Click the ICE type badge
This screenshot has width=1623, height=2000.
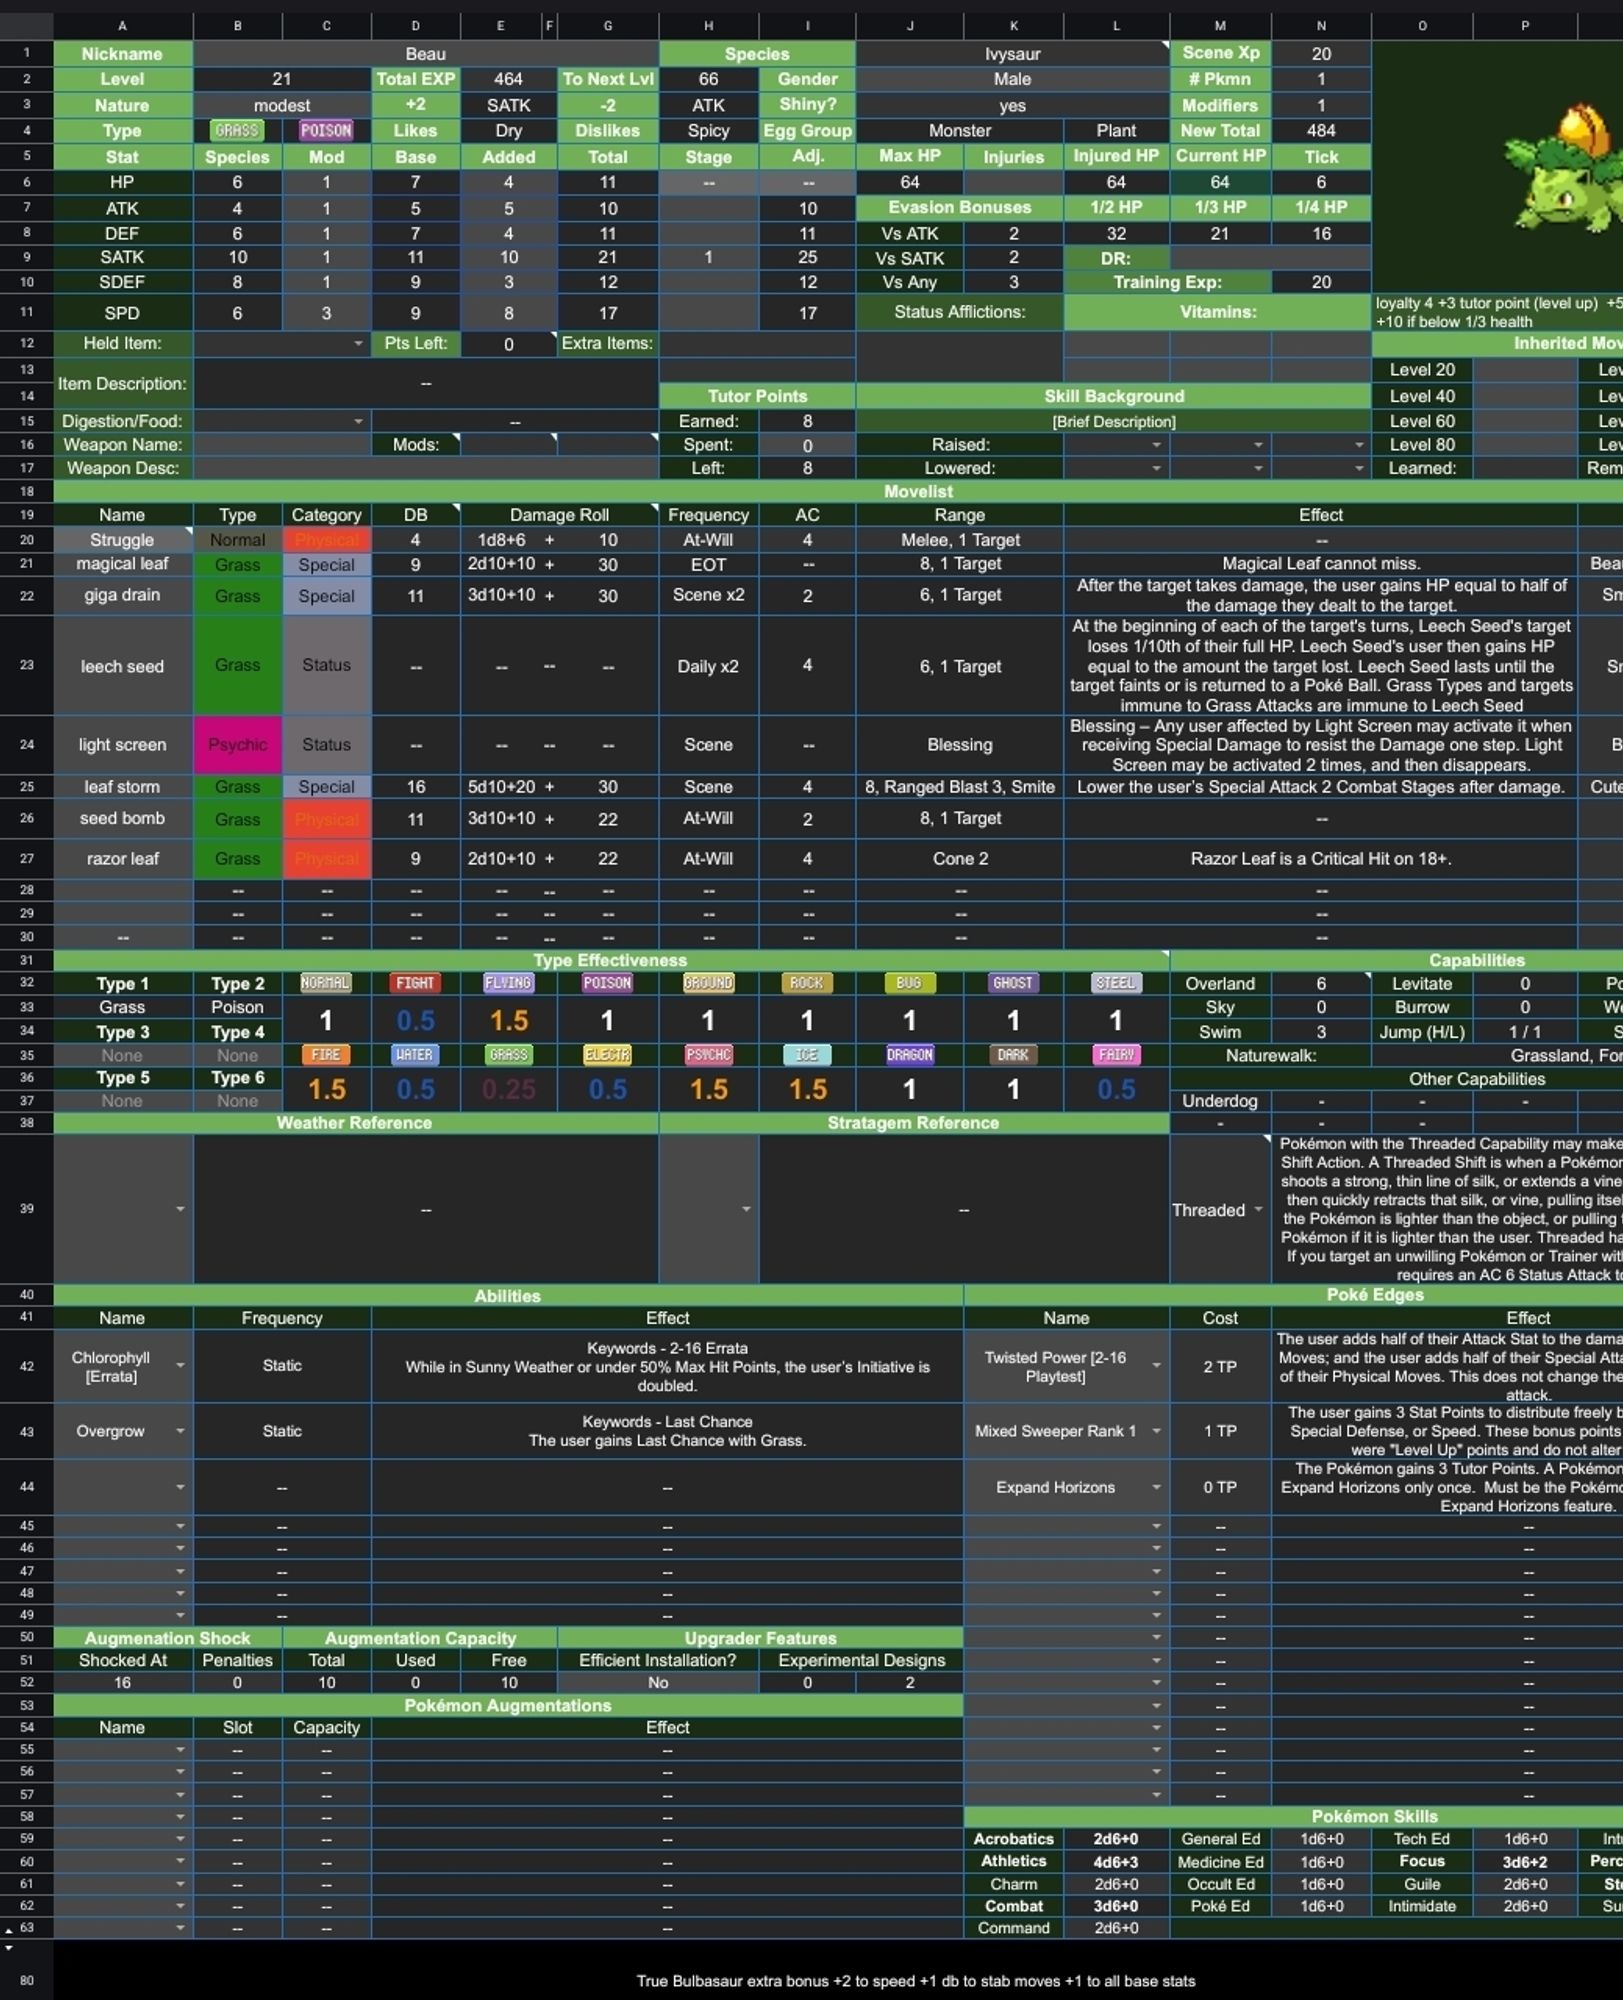click(x=807, y=1055)
